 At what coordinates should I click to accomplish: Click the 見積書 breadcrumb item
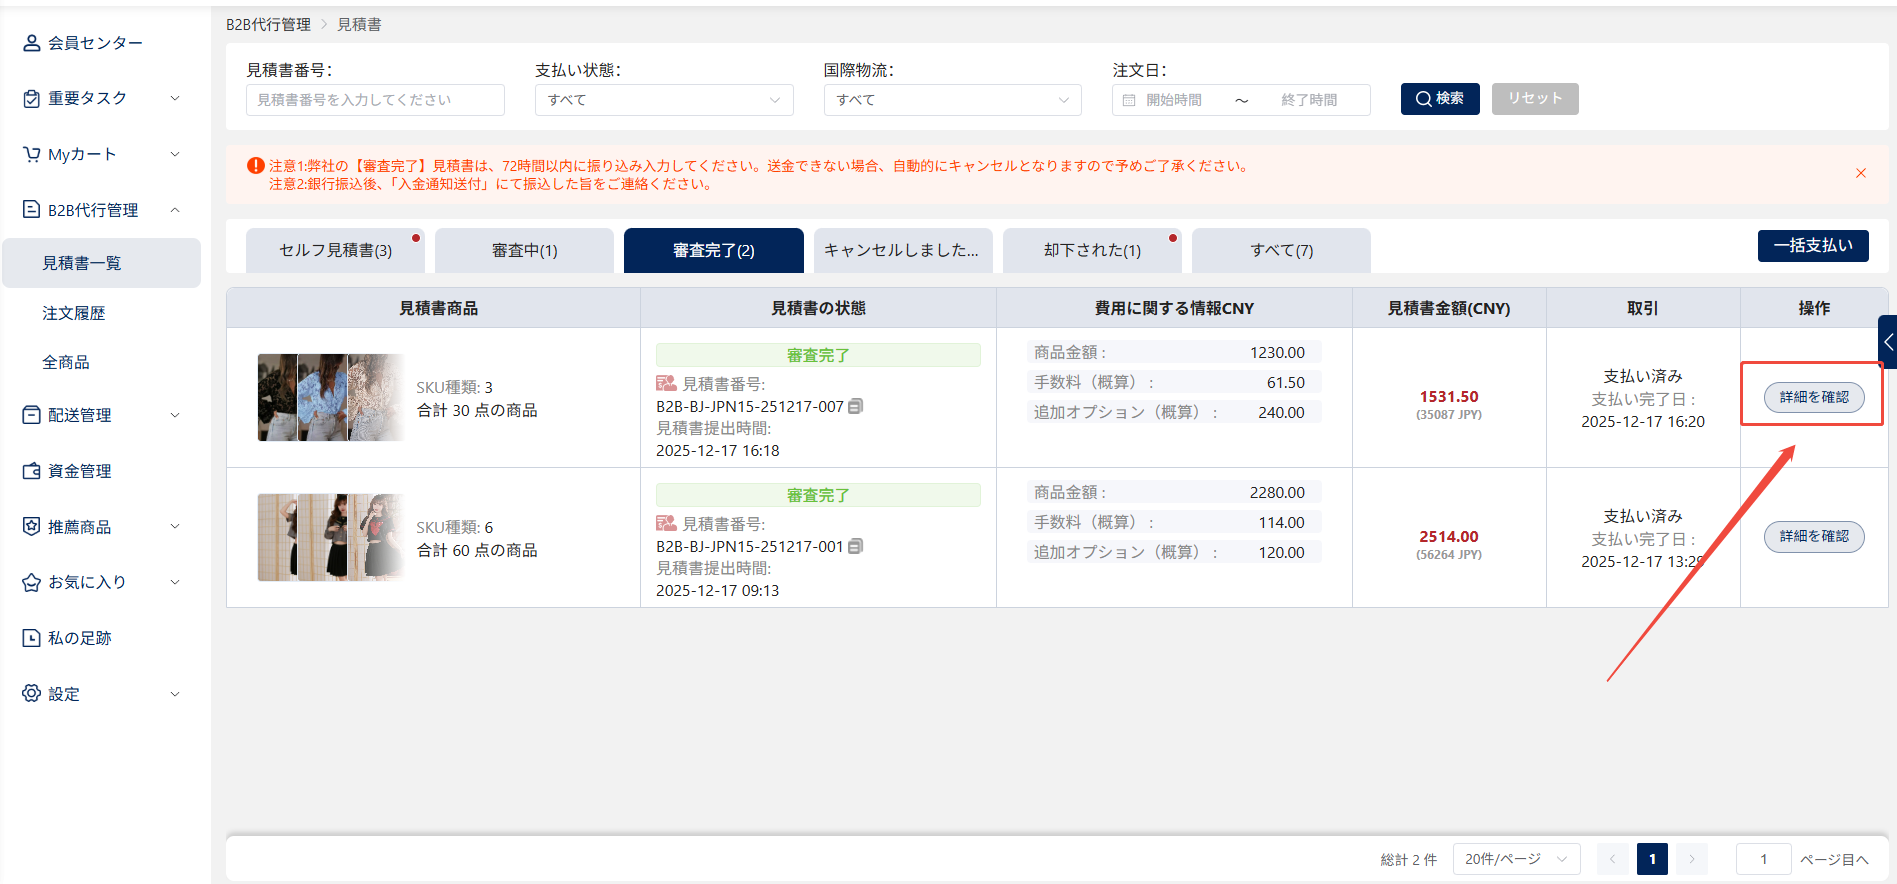click(x=359, y=24)
